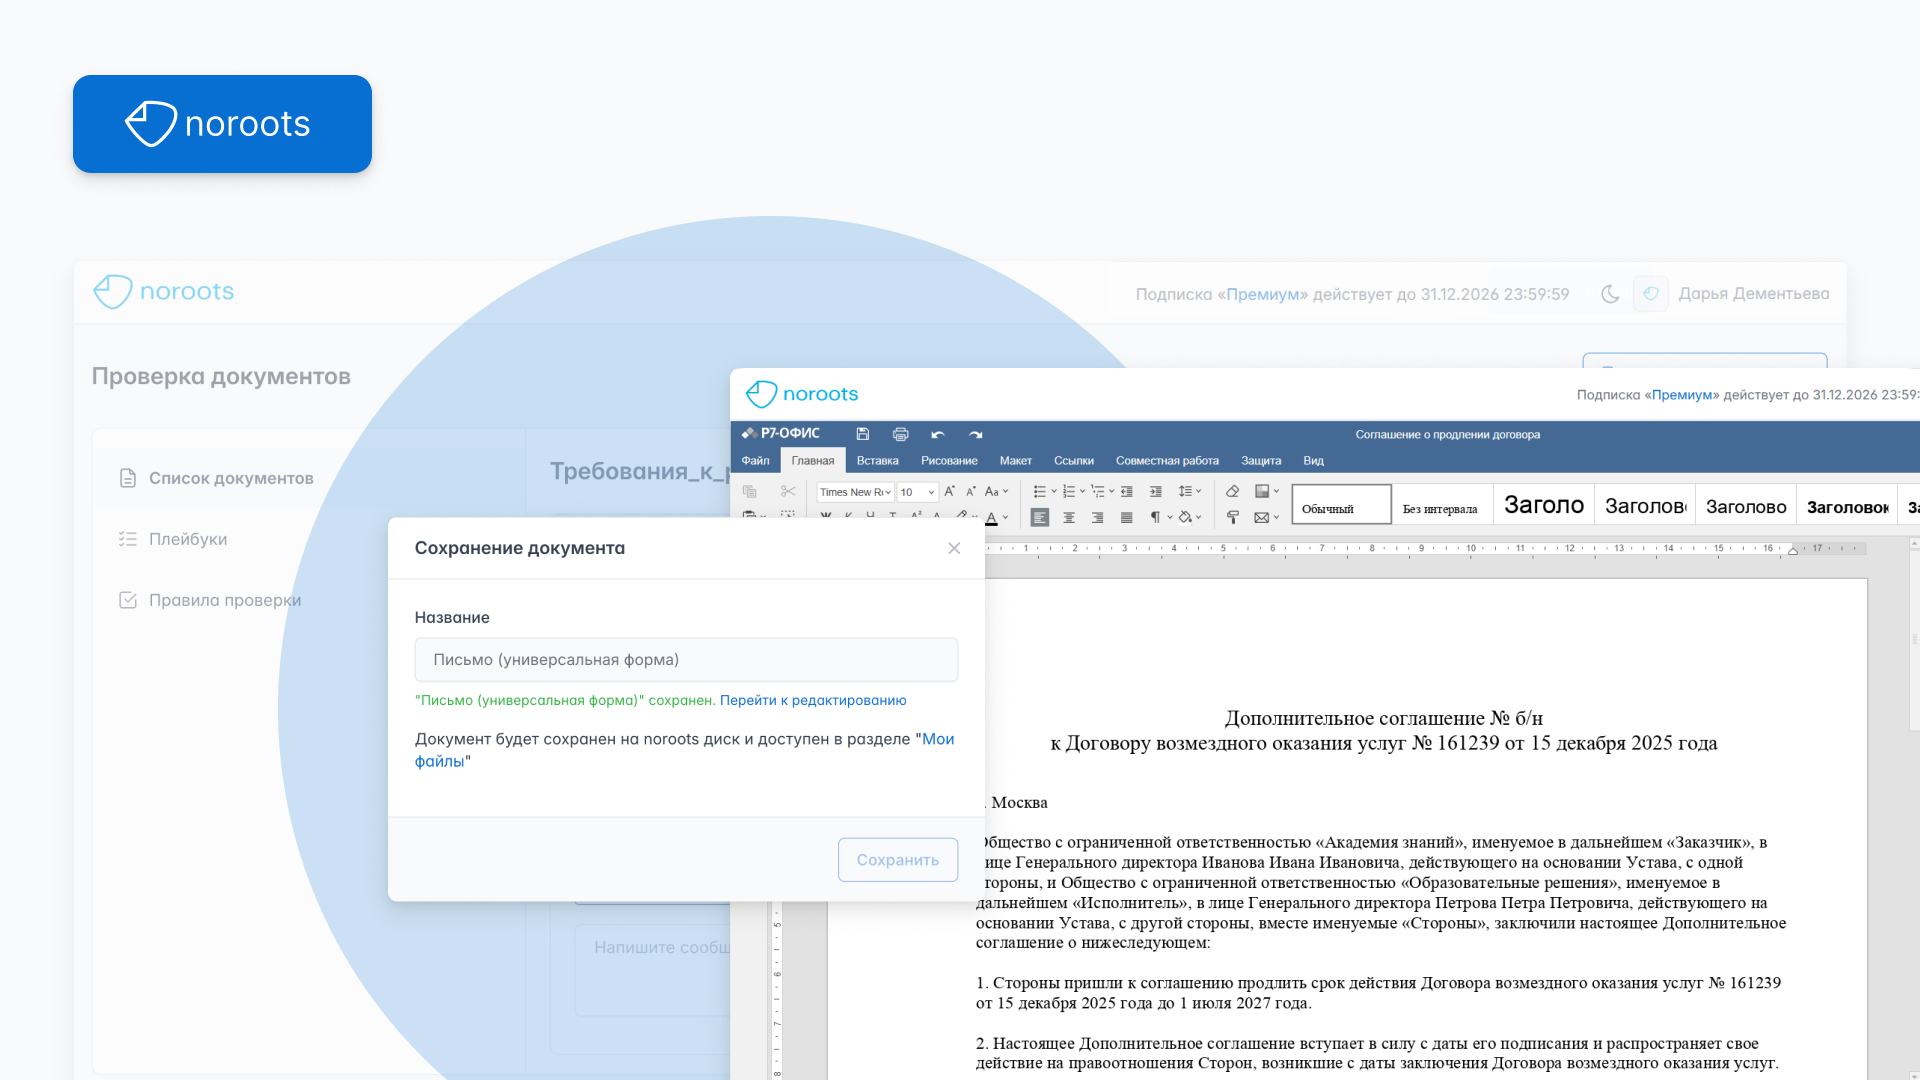Viewport: 1920px width, 1080px height.
Task: Toggle justified text alignment
Action: point(1126,517)
